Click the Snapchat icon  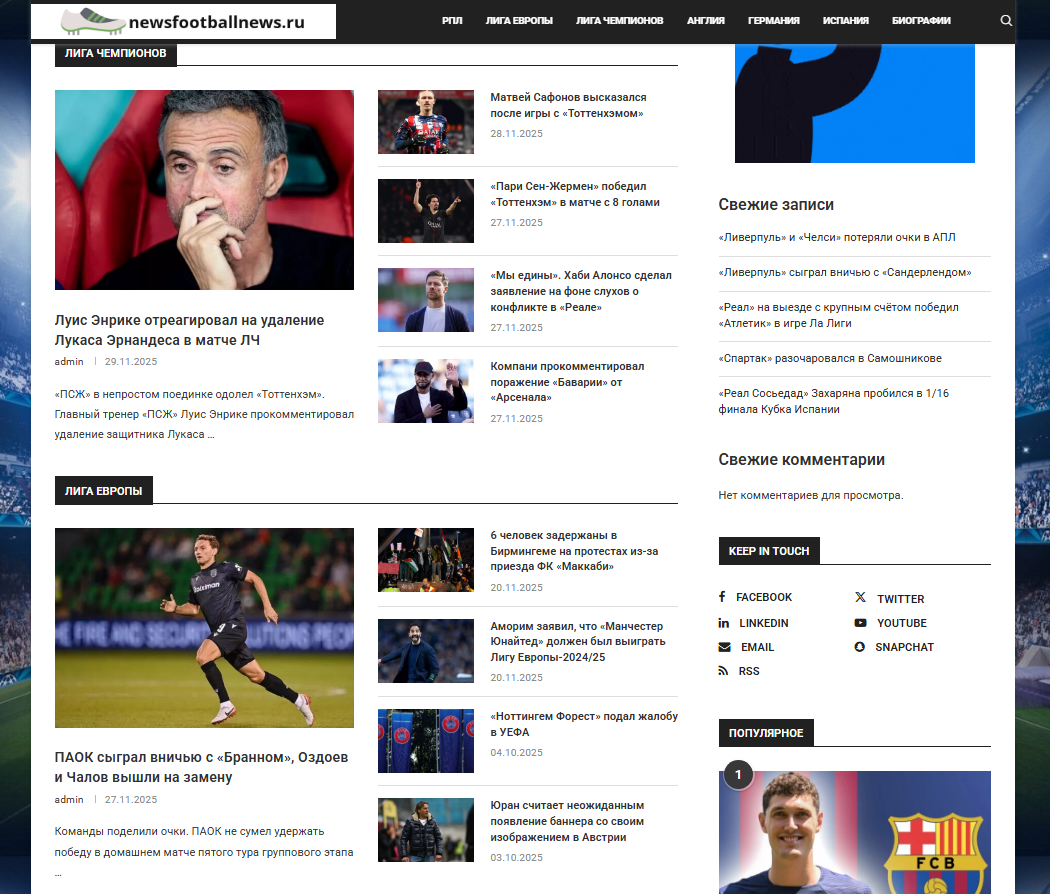860,647
